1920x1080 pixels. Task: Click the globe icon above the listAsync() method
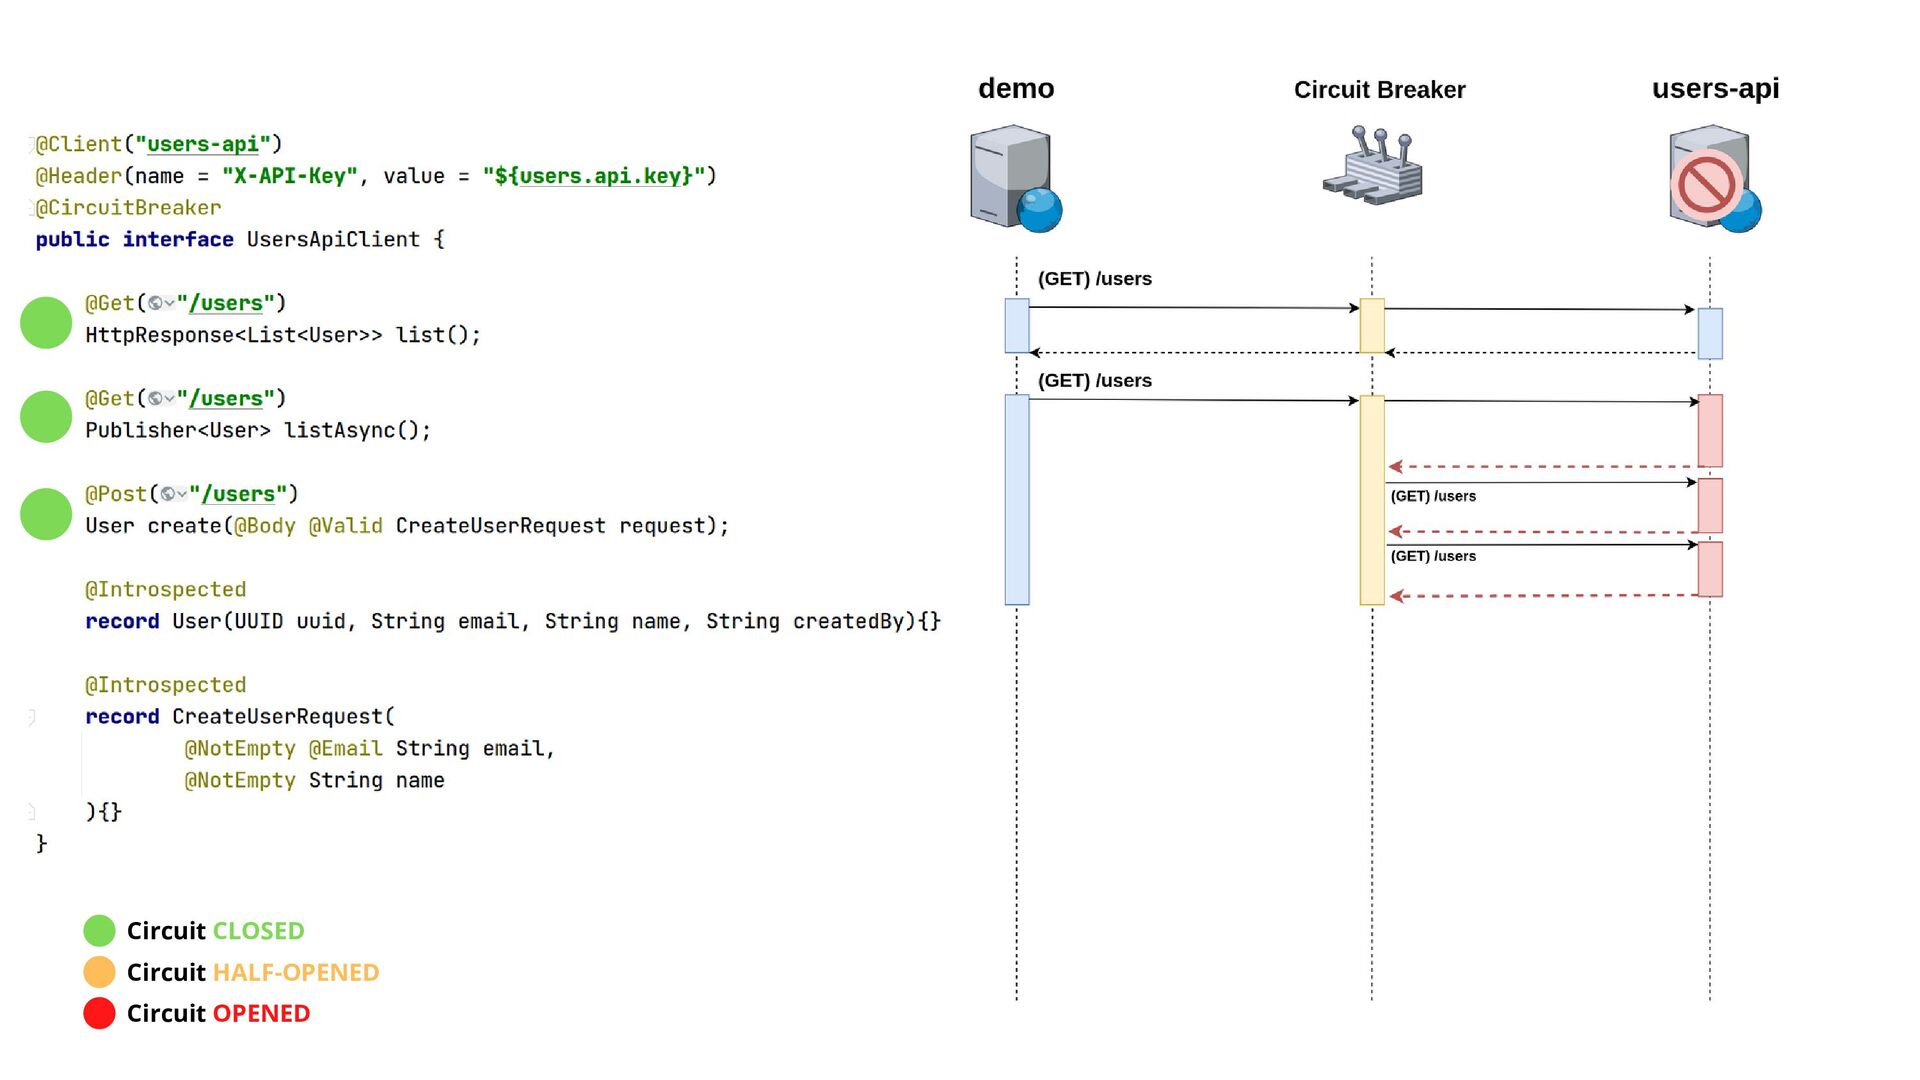[156, 399]
